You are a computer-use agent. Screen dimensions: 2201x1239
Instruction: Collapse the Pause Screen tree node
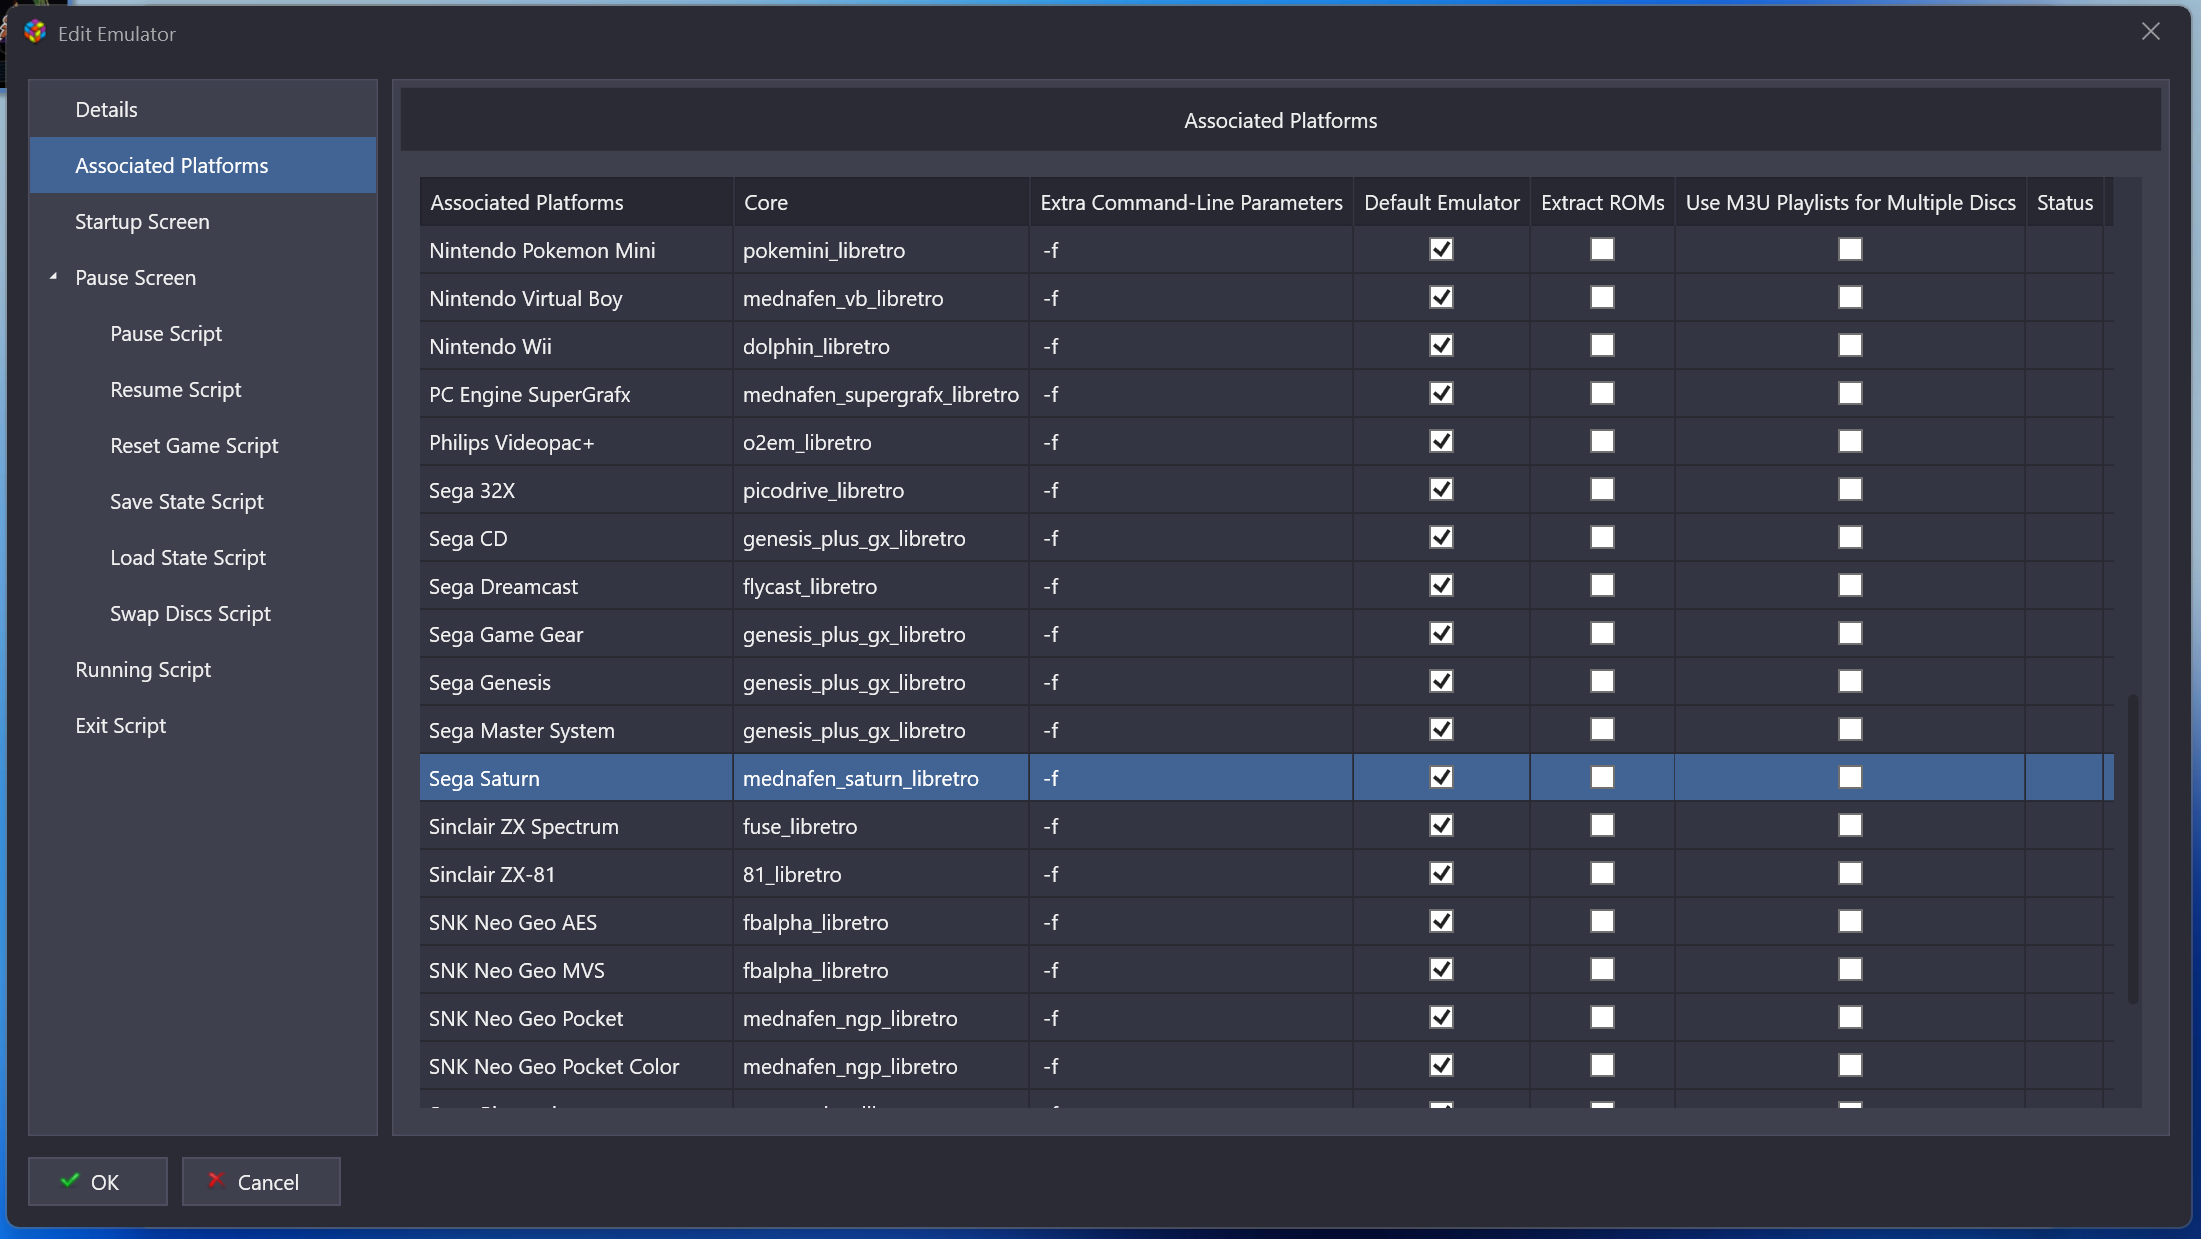tap(53, 277)
